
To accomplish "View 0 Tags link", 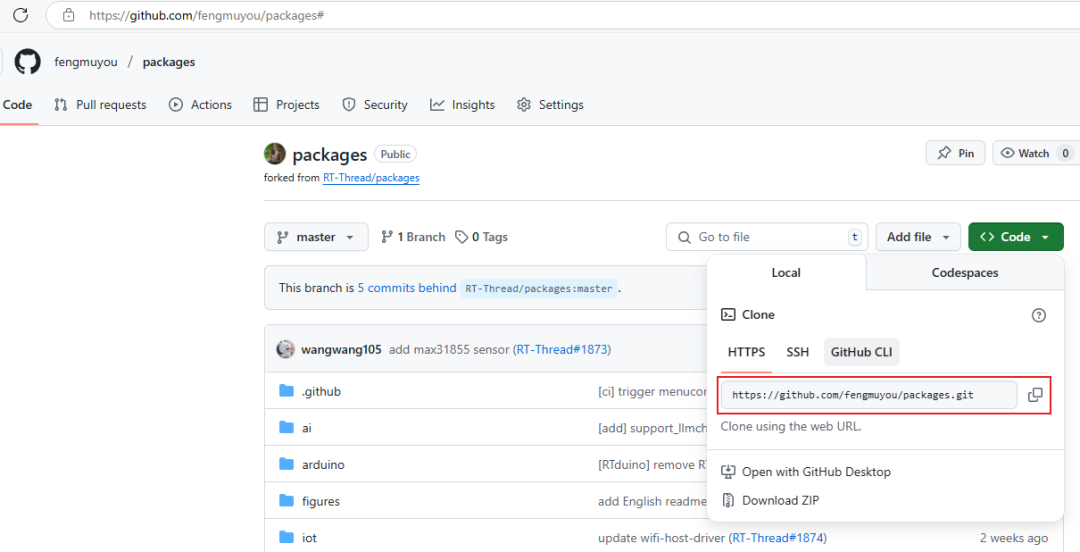I will pos(481,237).
